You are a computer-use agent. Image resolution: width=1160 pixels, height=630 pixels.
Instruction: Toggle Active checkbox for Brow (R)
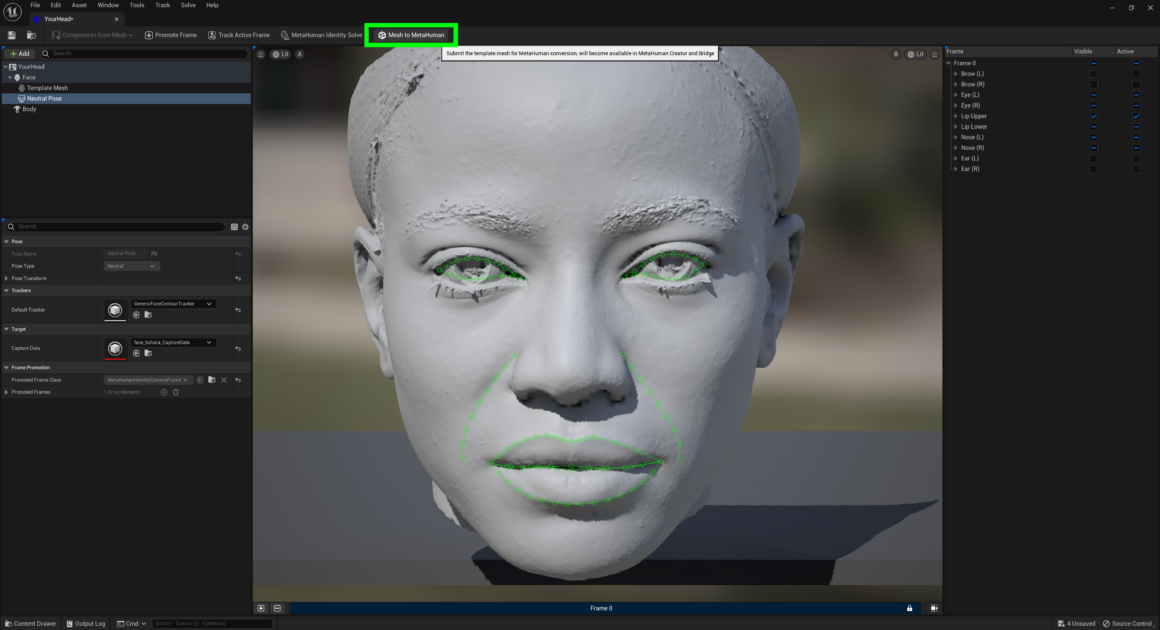click(1136, 84)
